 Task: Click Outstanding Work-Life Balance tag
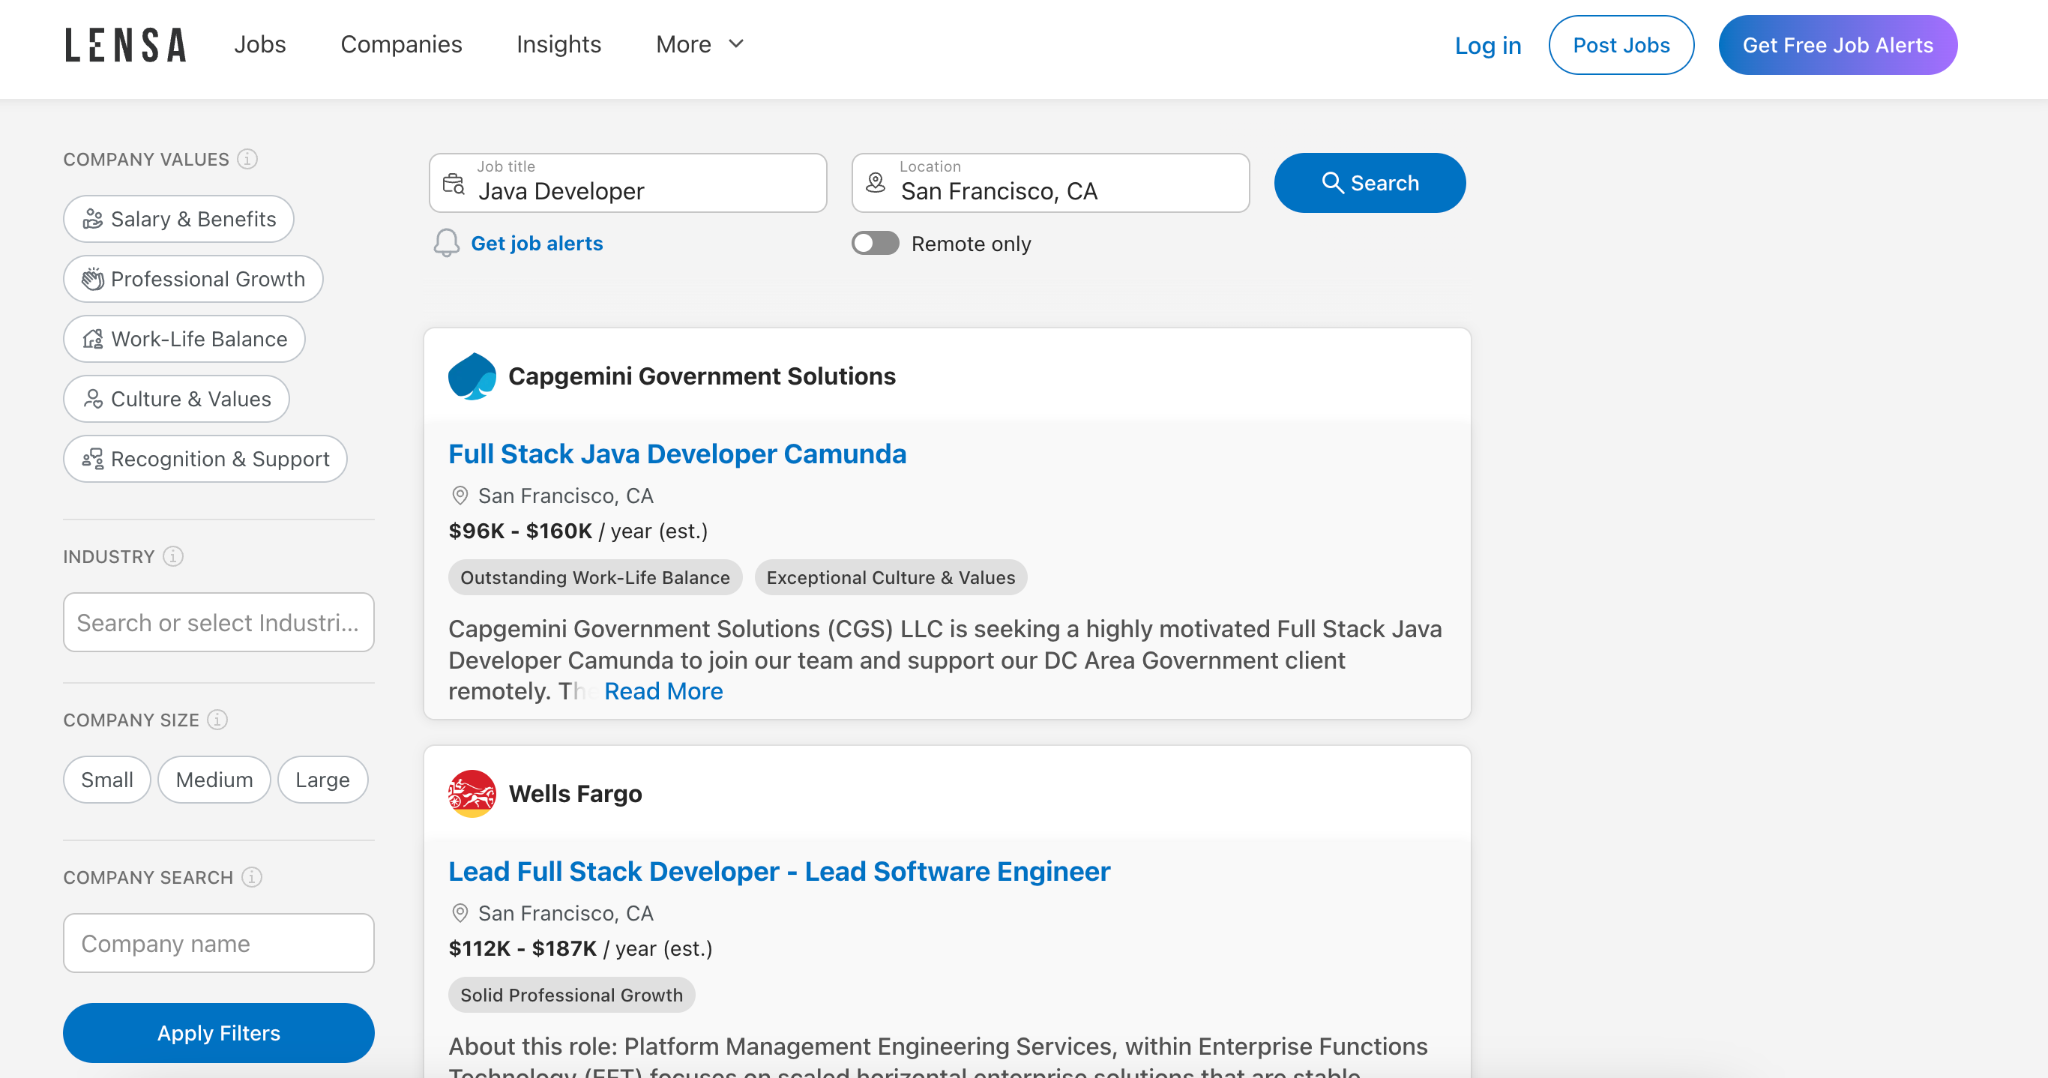595,577
